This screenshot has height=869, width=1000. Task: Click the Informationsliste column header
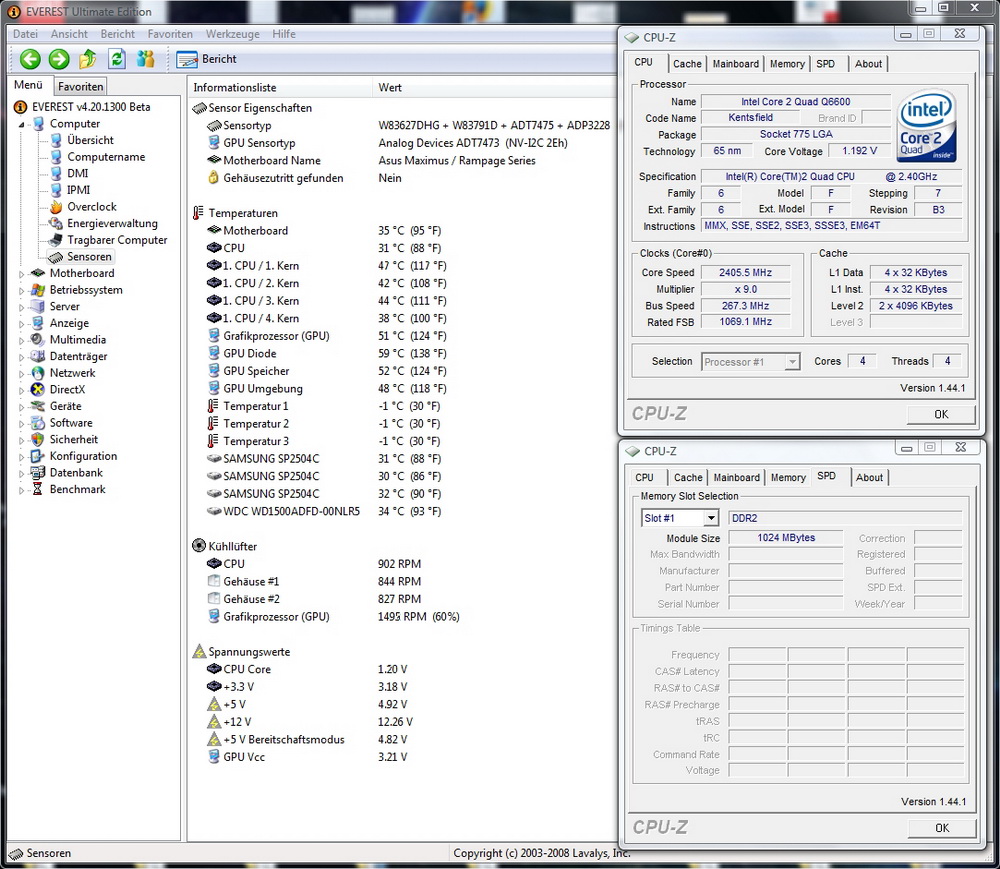click(279, 87)
